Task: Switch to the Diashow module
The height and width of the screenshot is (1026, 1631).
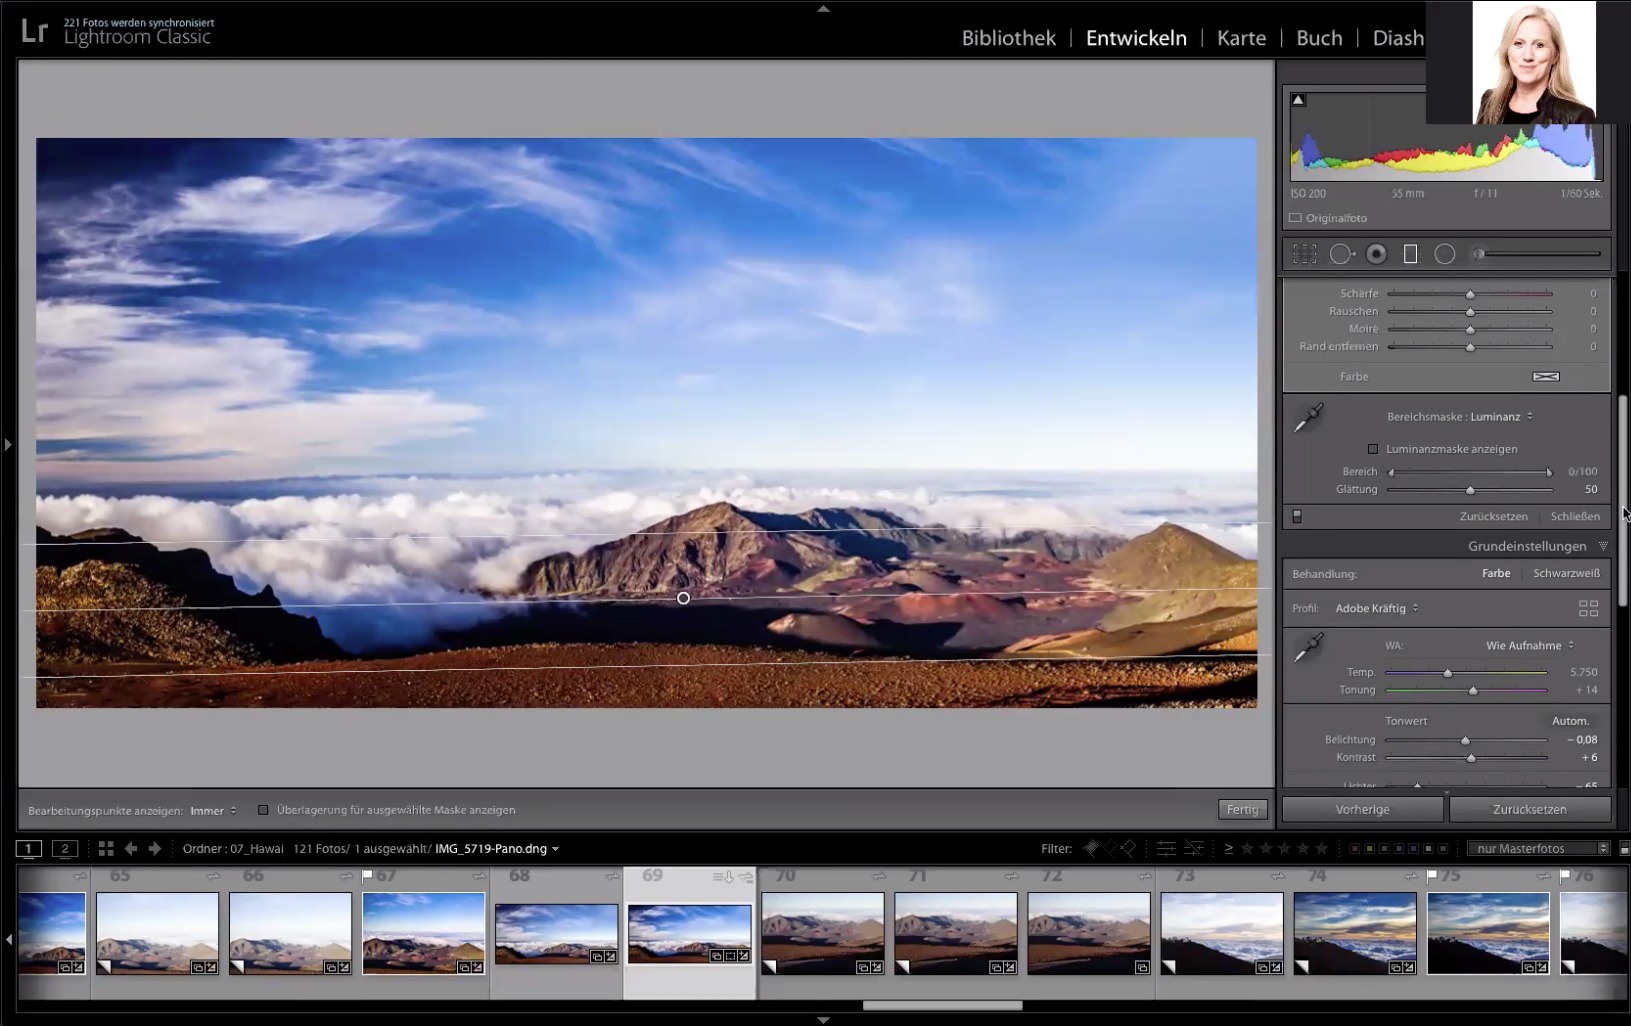Action: click(1398, 37)
